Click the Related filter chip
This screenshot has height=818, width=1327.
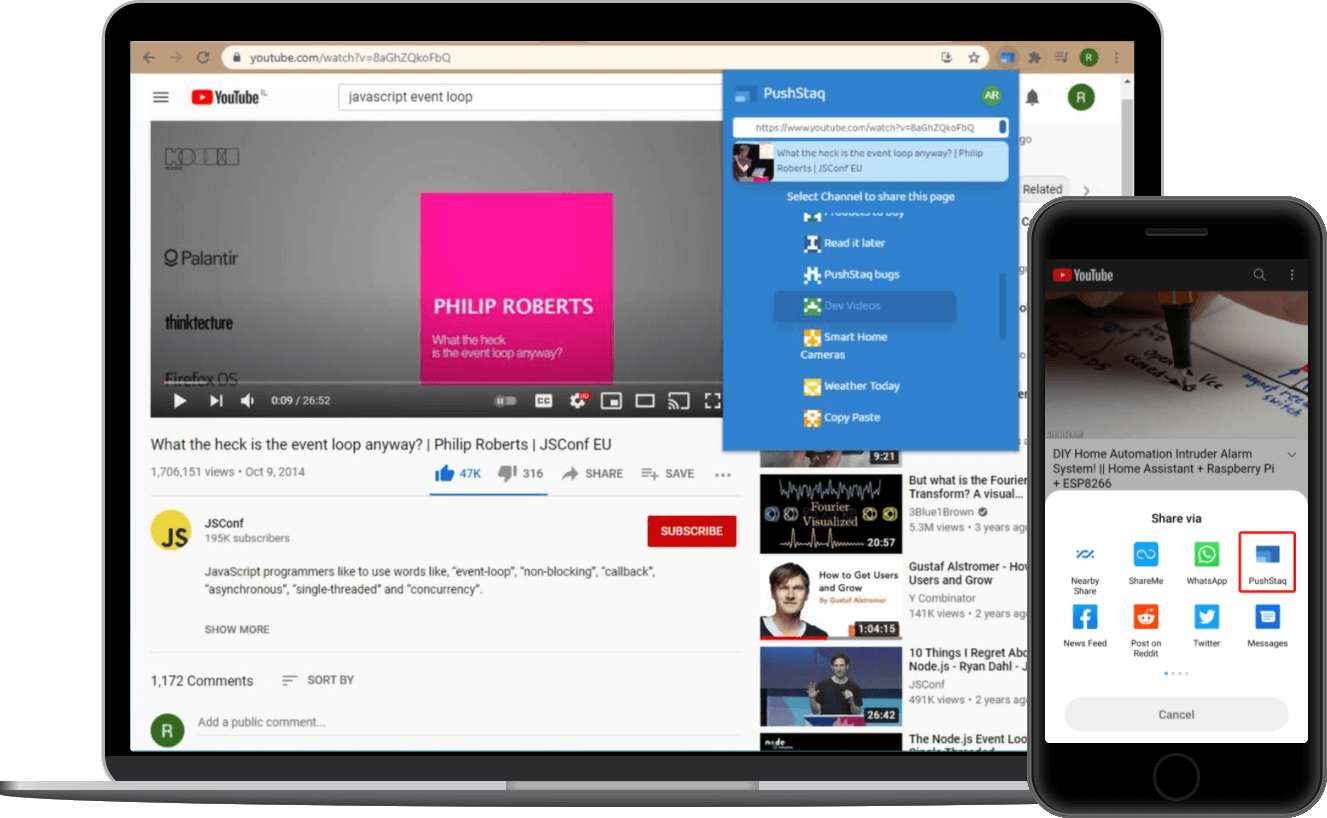pyautogui.click(x=1042, y=189)
